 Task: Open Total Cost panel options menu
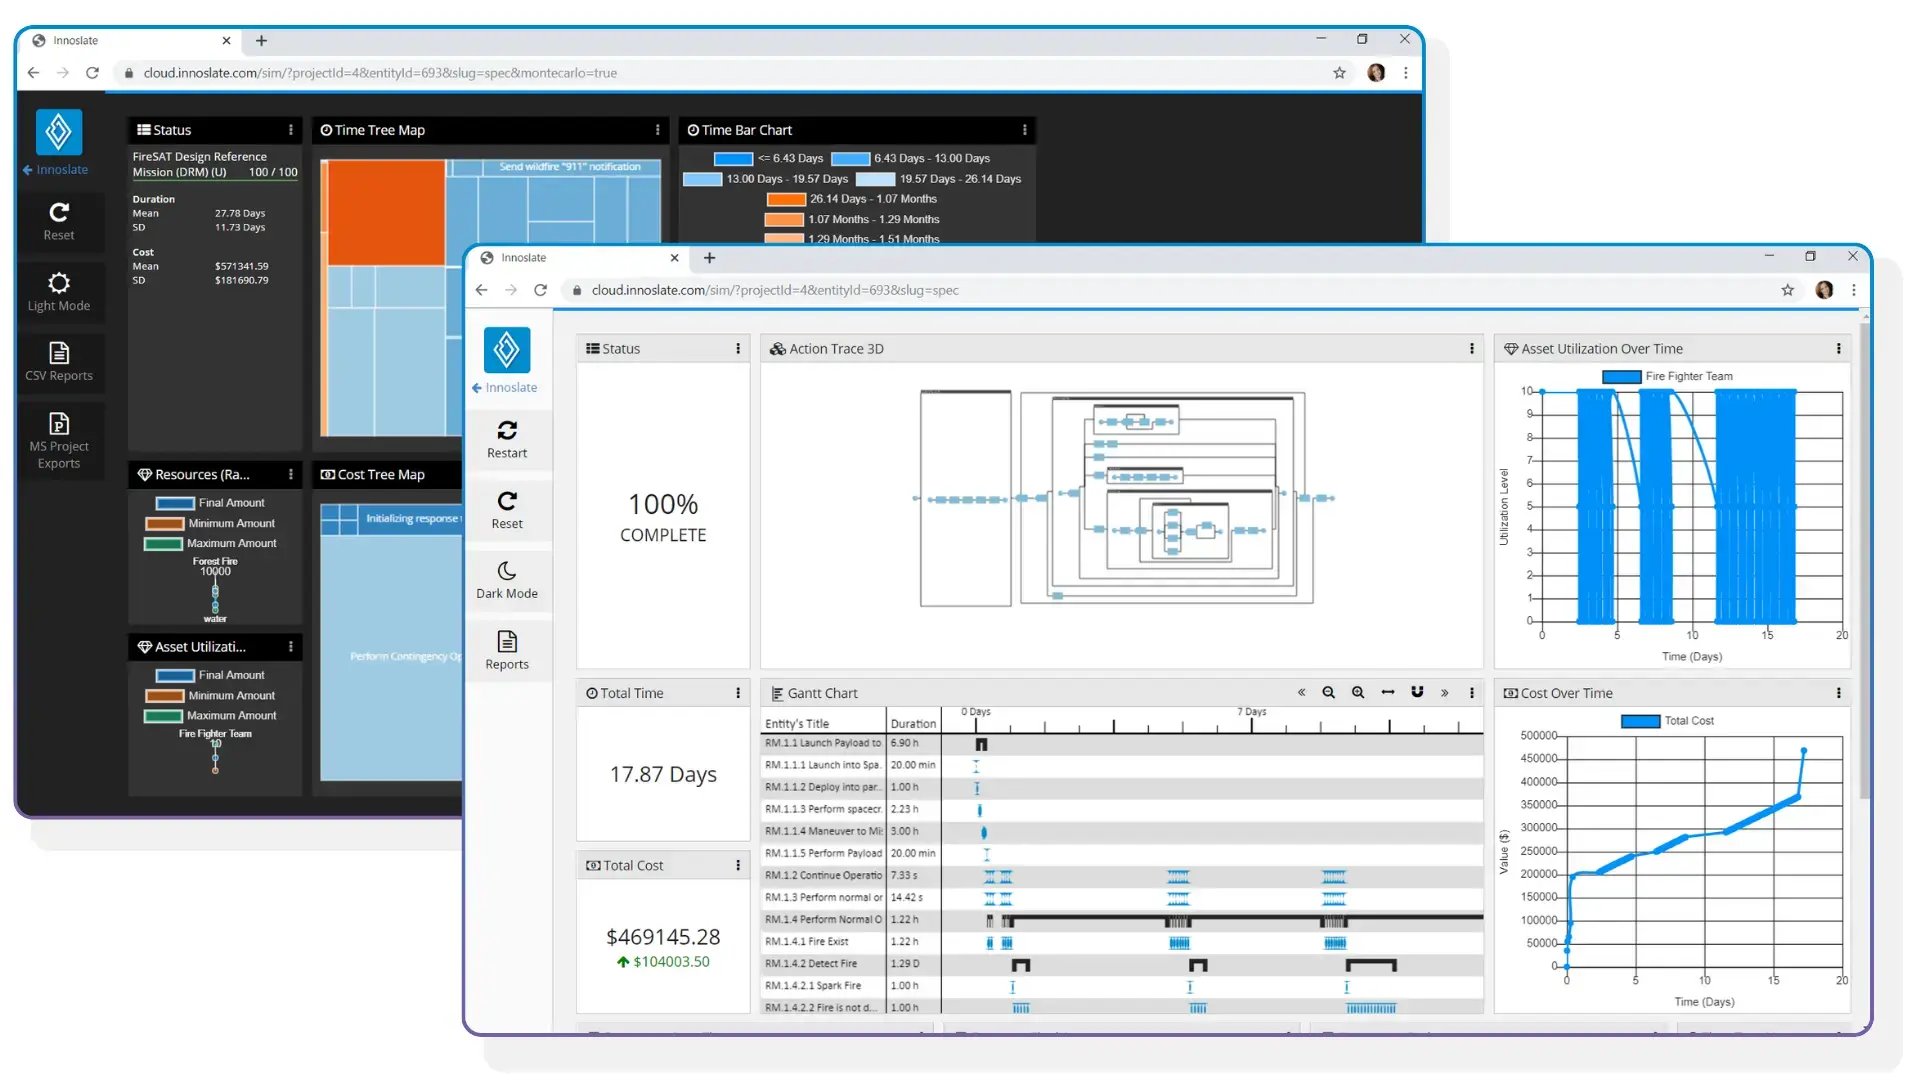pyautogui.click(x=738, y=866)
